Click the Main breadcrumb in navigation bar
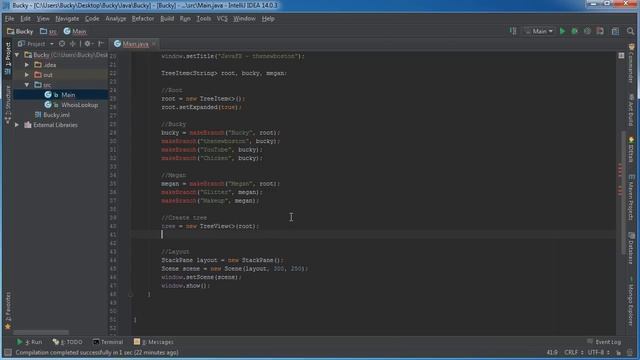The width and height of the screenshot is (640, 360). click(75, 31)
